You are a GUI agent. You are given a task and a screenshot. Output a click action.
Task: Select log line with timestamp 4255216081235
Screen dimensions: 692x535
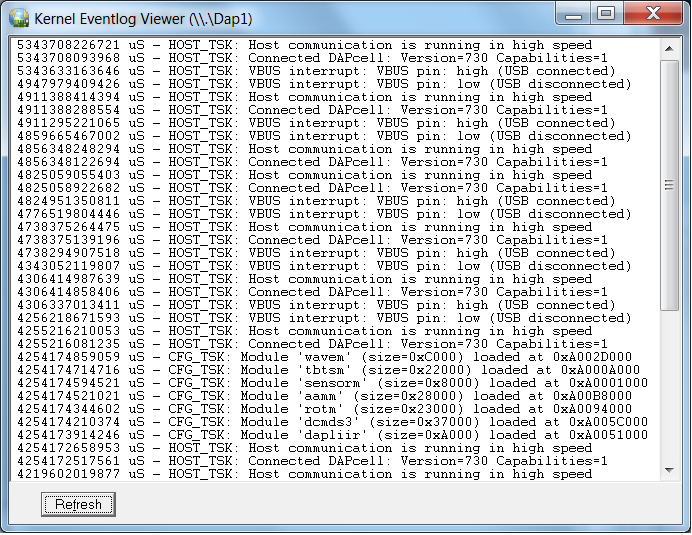[x=312, y=344]
